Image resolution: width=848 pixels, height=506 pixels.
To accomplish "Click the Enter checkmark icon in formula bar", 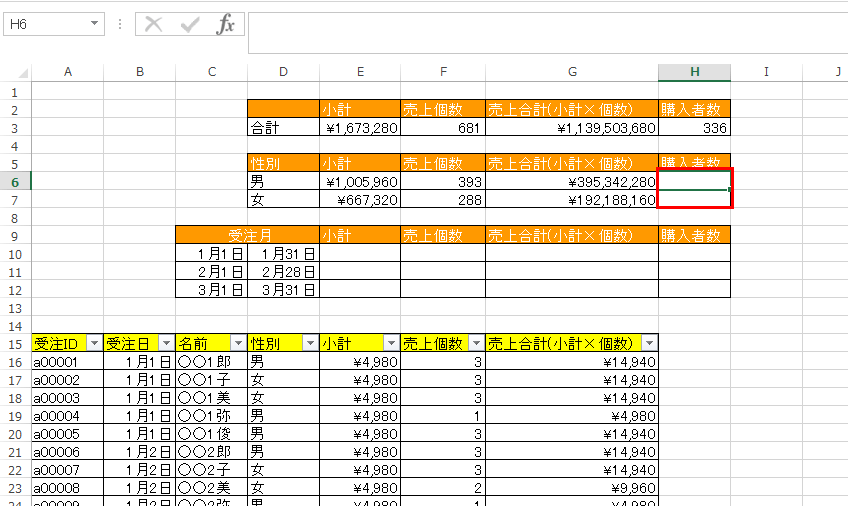I will [189, 24].
